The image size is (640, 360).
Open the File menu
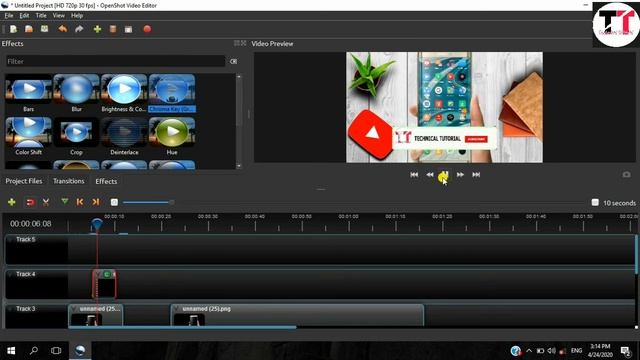(9, 16)
